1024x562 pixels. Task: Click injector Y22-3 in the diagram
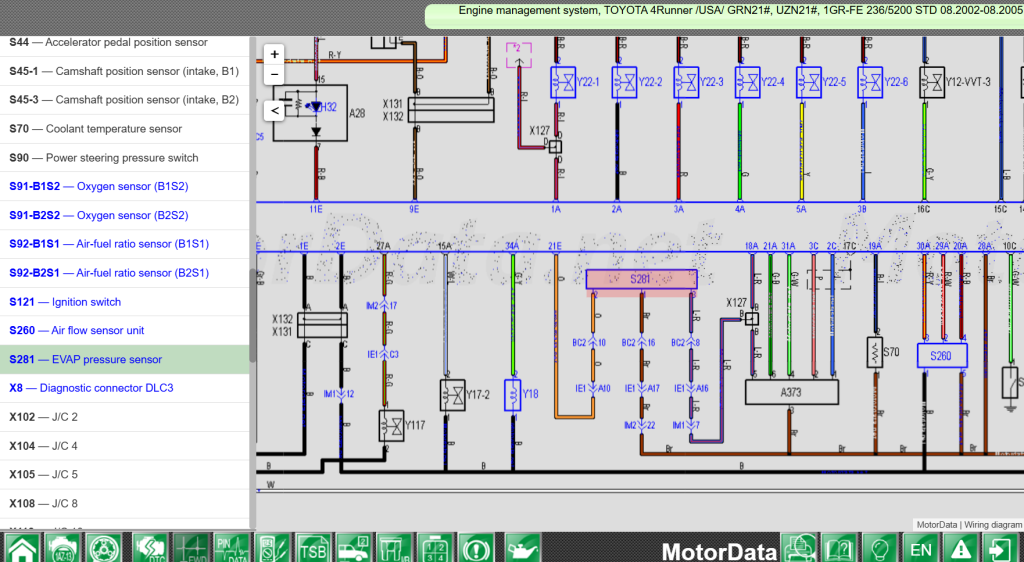(686, 82)
